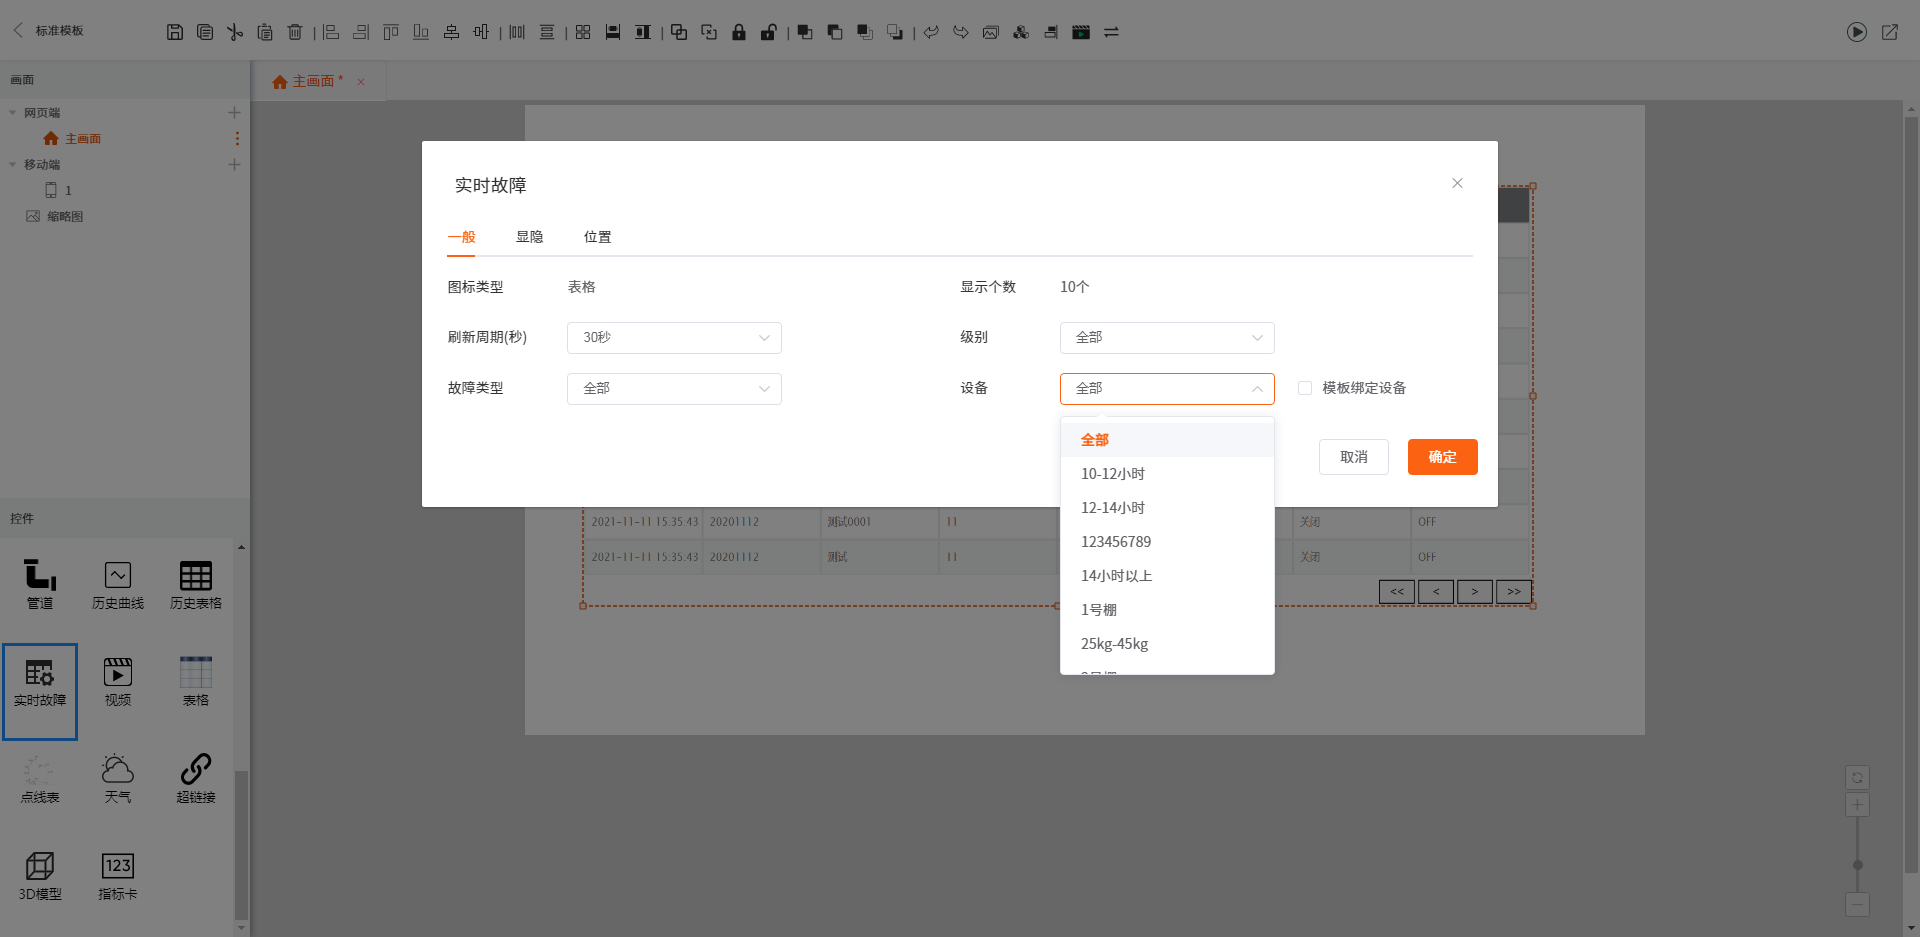Click the open-in-new-window export icon
Viewport: 1920px width, 937px height.
pyautogui.click(x=1890, y=32)
